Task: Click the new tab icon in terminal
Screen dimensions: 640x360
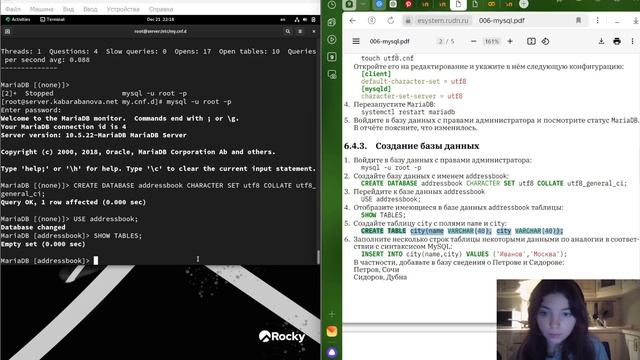Action: point(7,31)
